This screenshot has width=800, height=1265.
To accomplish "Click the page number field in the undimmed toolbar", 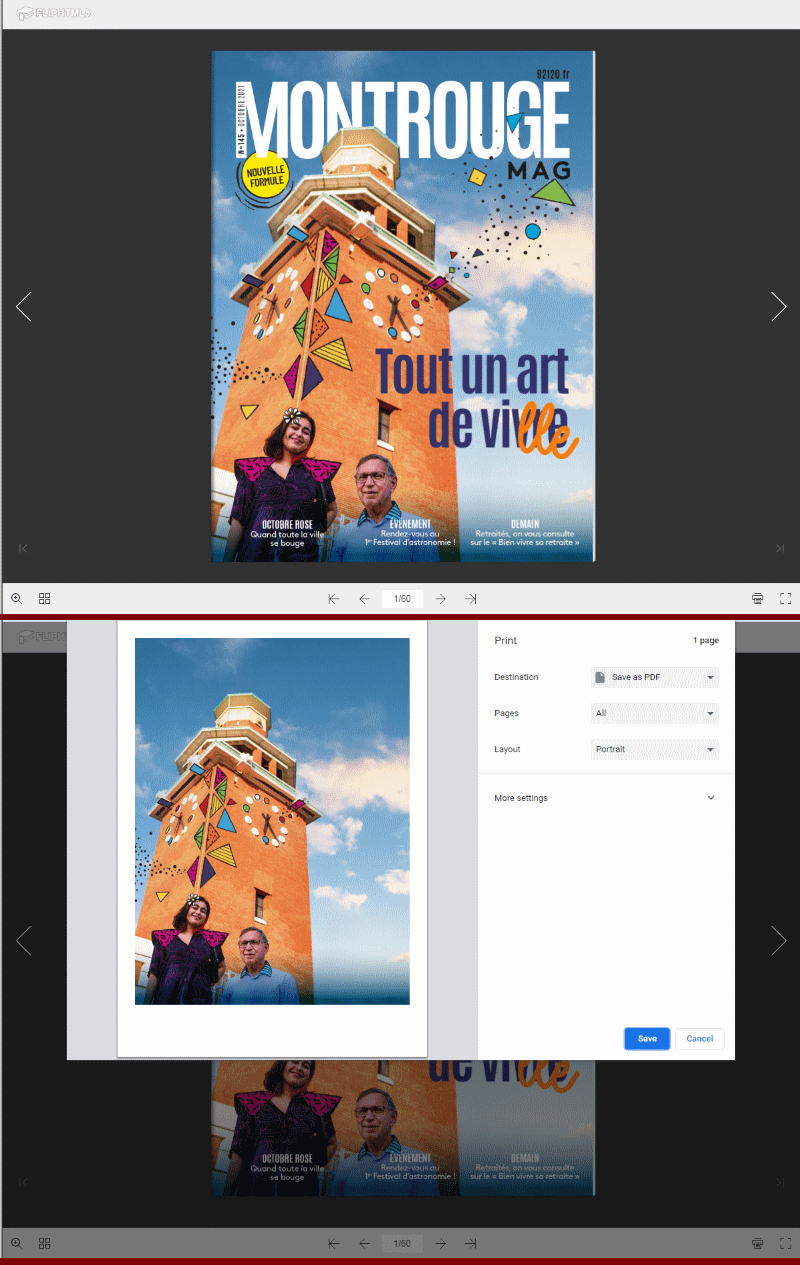I will point(402,599).
